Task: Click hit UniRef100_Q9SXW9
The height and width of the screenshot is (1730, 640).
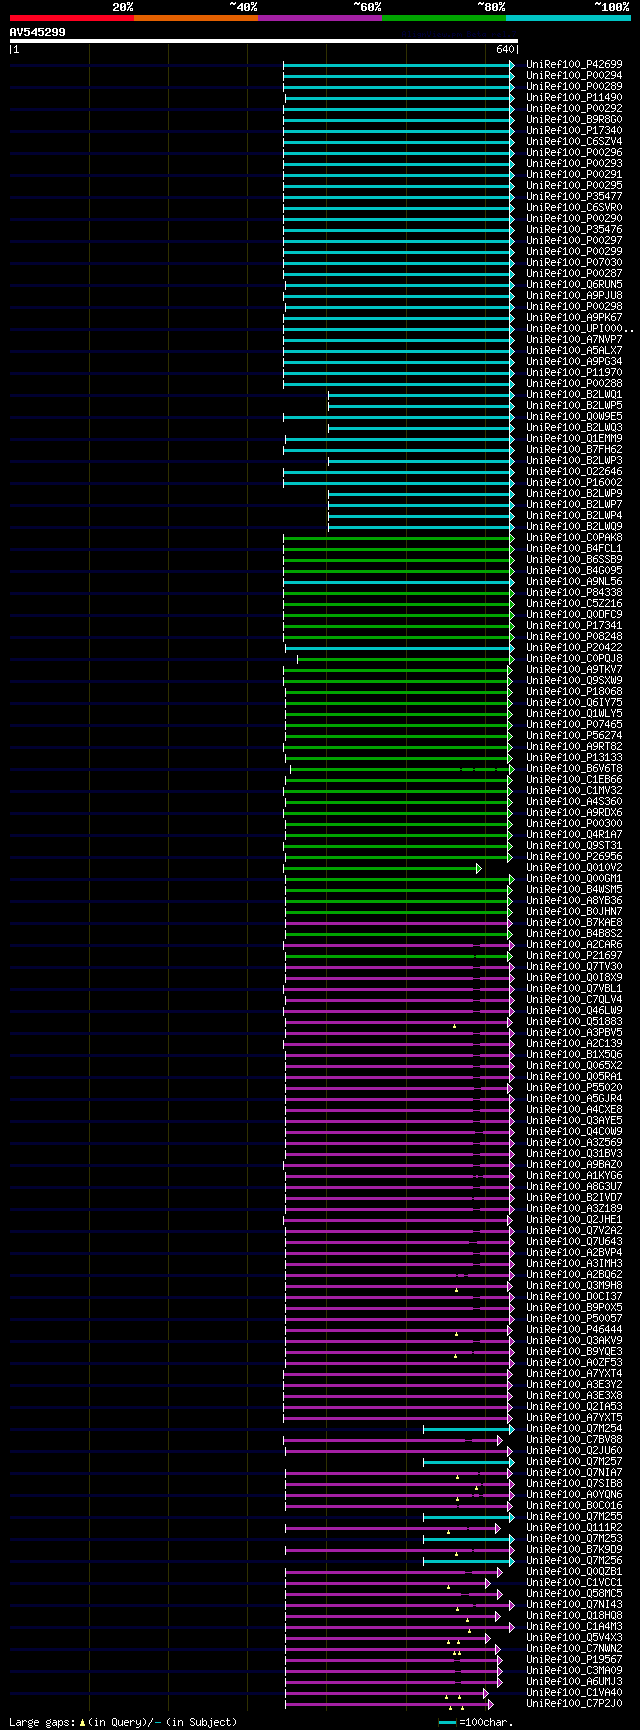Action: (574, 680)
